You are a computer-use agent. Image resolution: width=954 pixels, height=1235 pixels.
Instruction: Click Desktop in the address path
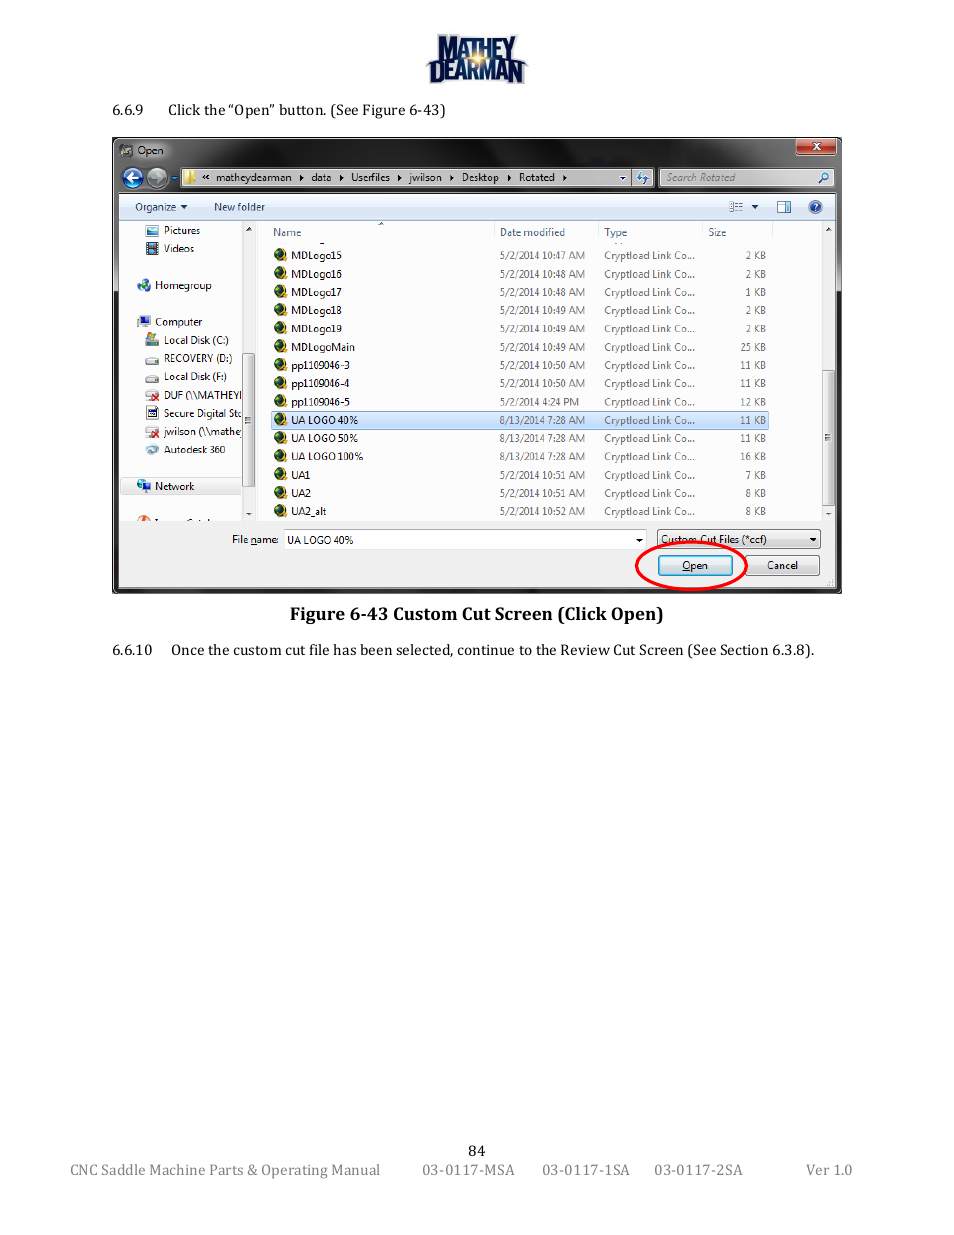click(x=480, y=178)
